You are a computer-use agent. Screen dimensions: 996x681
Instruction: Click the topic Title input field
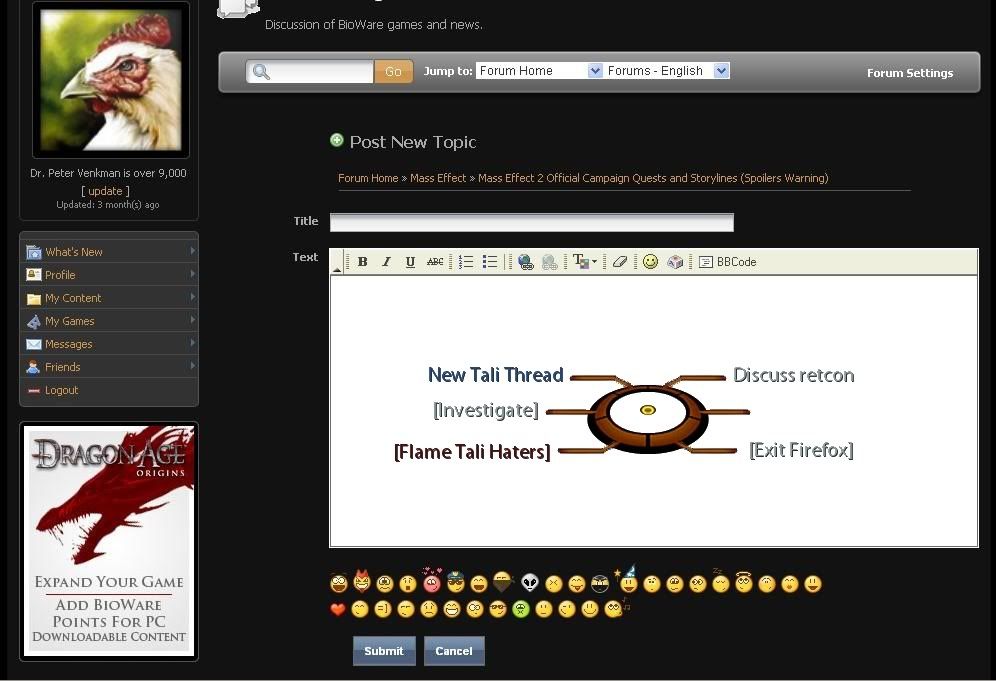[531, 222]
